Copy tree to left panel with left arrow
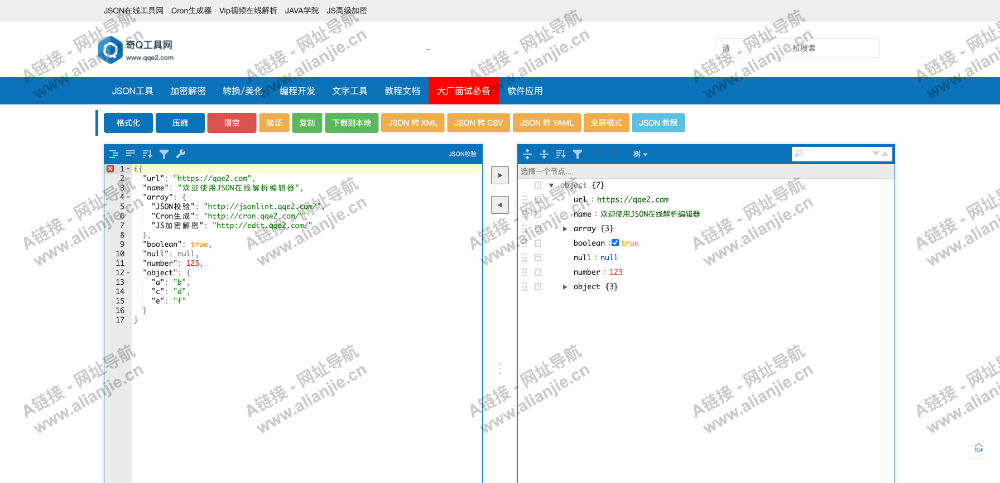Screen dimensions: 1000x483 [500, 204]
